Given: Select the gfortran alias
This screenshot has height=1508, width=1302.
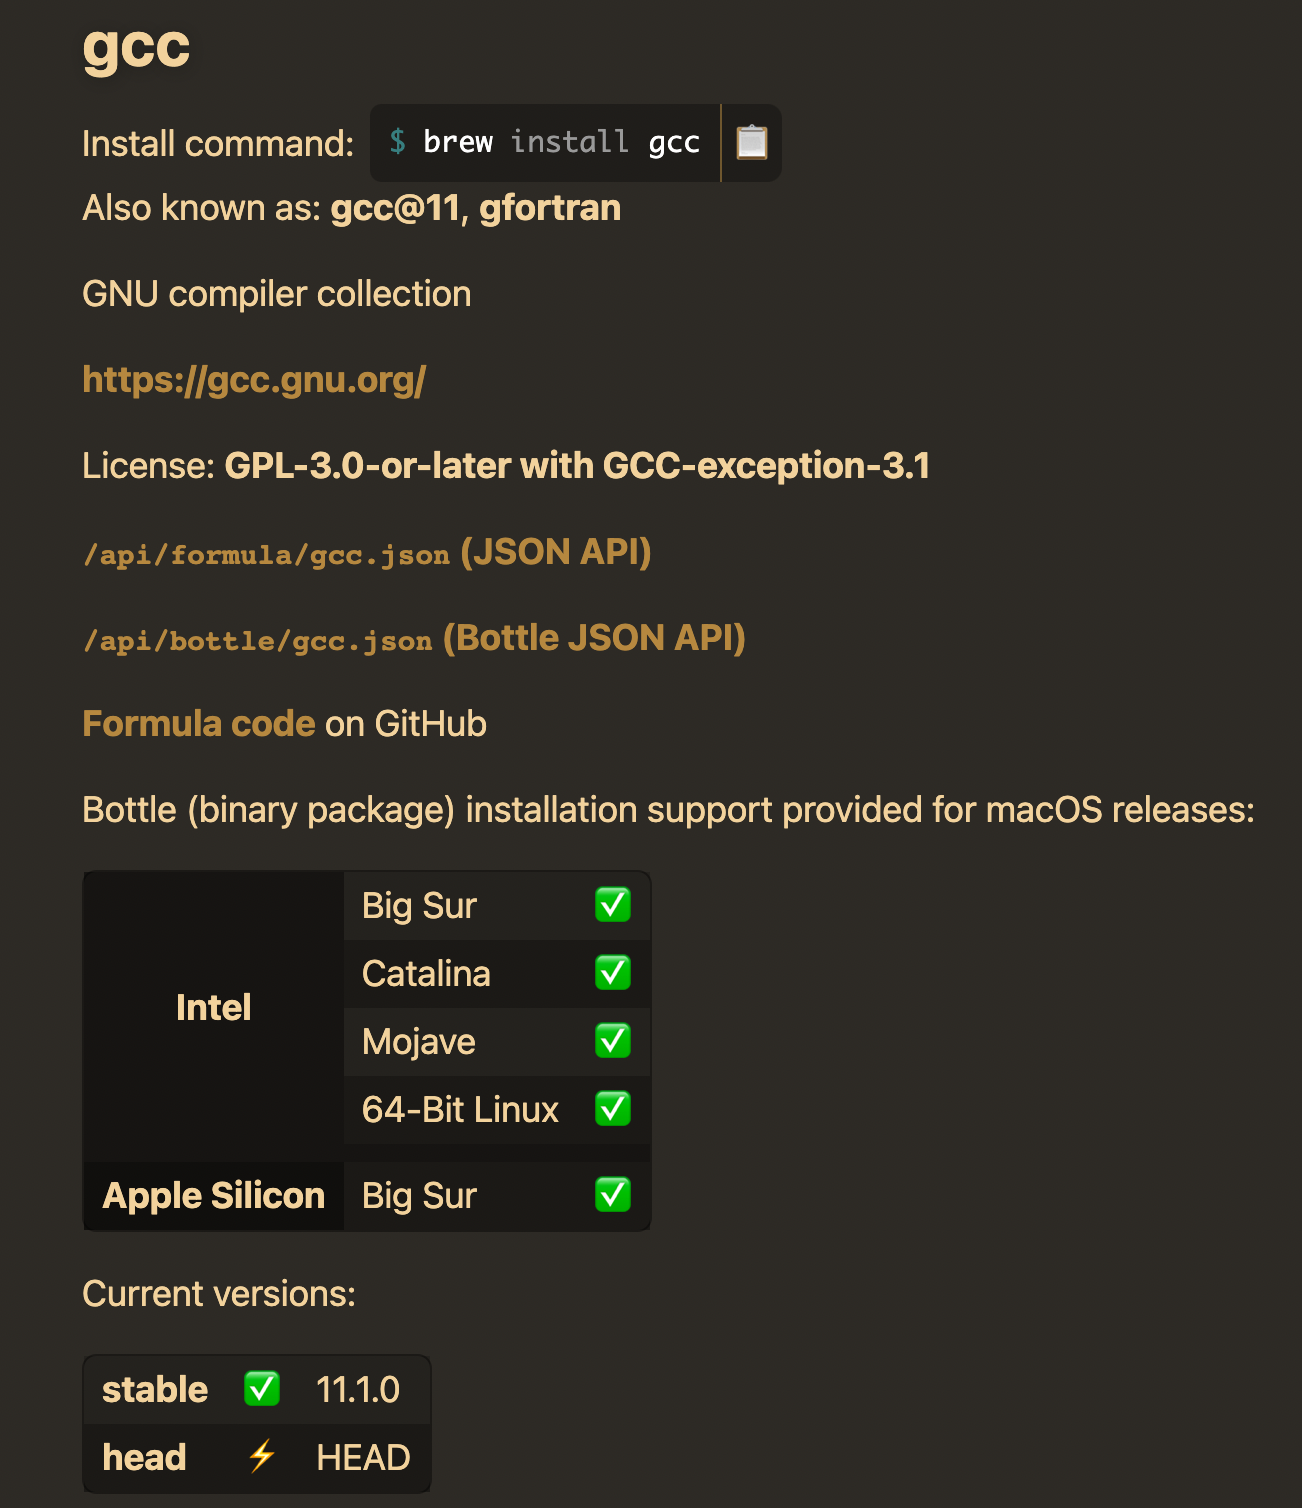Looking at the screenshot, I should click(x=551, y=208).
